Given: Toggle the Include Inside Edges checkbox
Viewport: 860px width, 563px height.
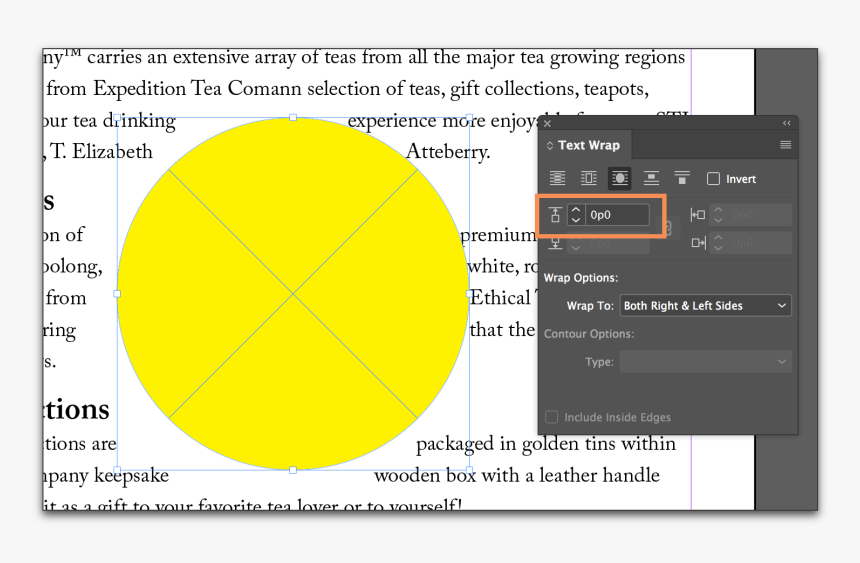Looking at the screenshot, I should [x=552, y=417].
